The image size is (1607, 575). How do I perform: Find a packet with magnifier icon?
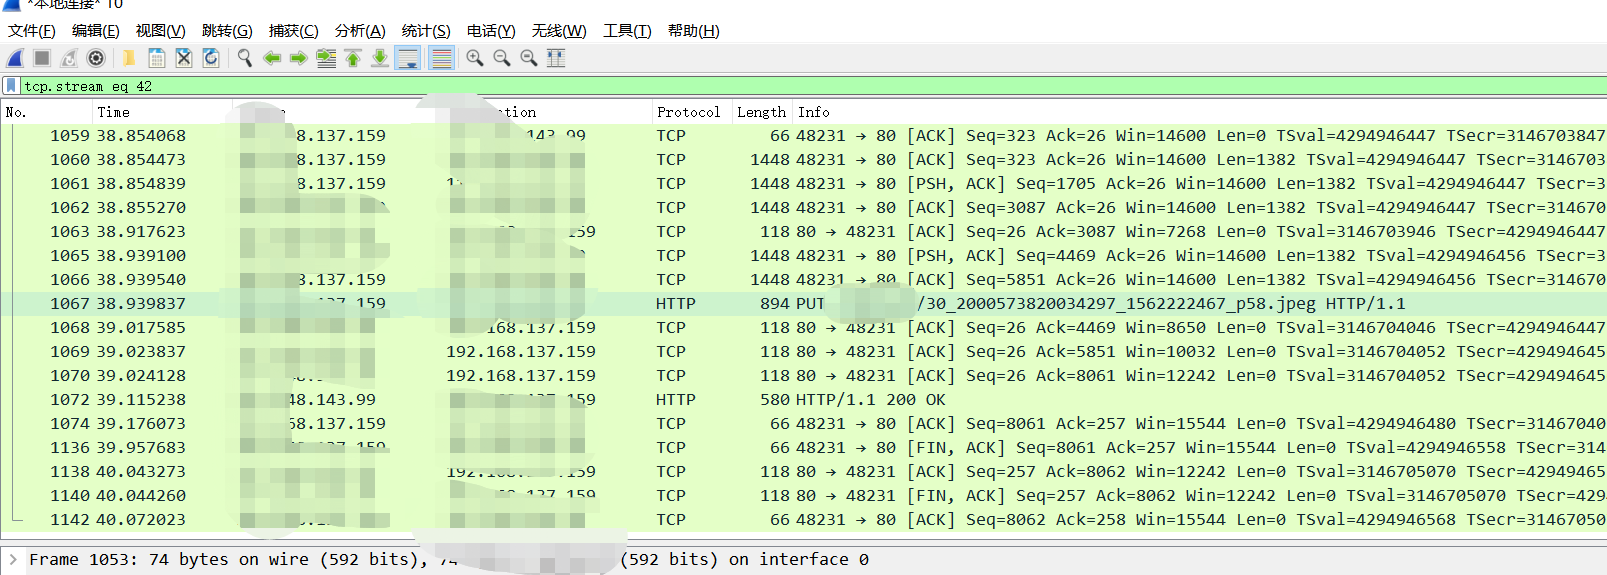(x=245, y=58)
